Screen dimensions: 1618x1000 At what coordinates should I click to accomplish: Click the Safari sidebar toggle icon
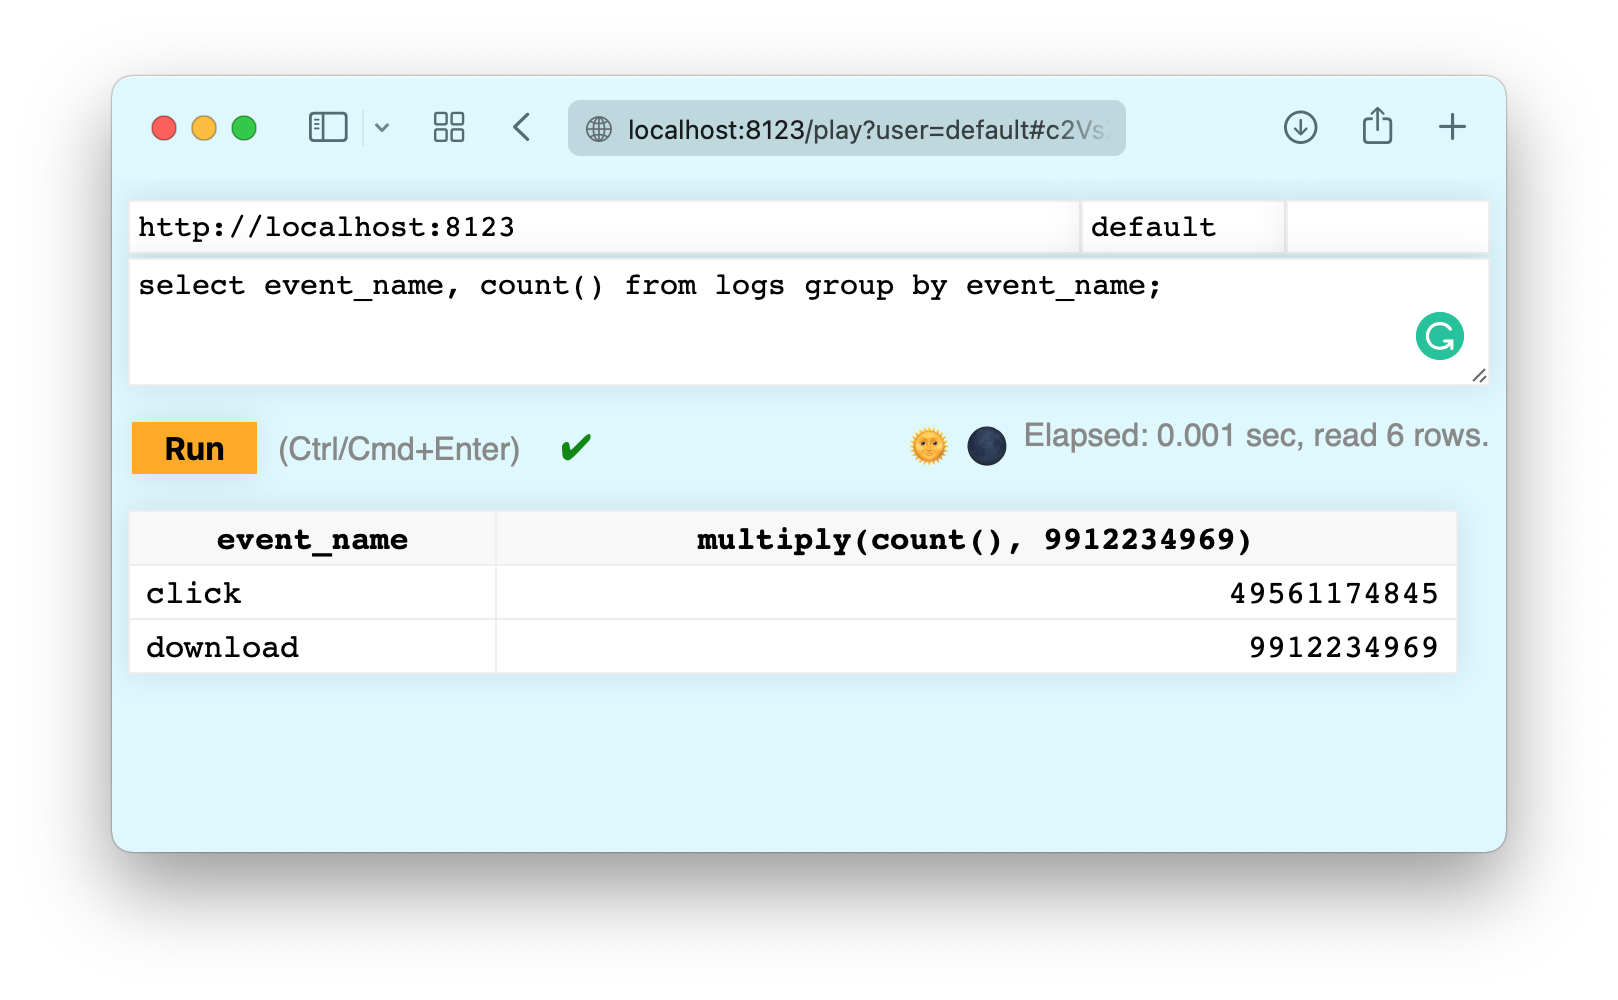pos(328,128)
